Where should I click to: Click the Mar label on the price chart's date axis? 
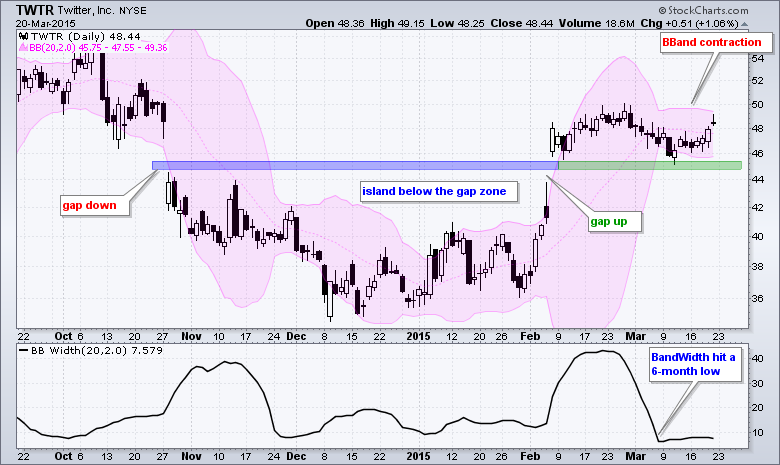tap(635, 336)
